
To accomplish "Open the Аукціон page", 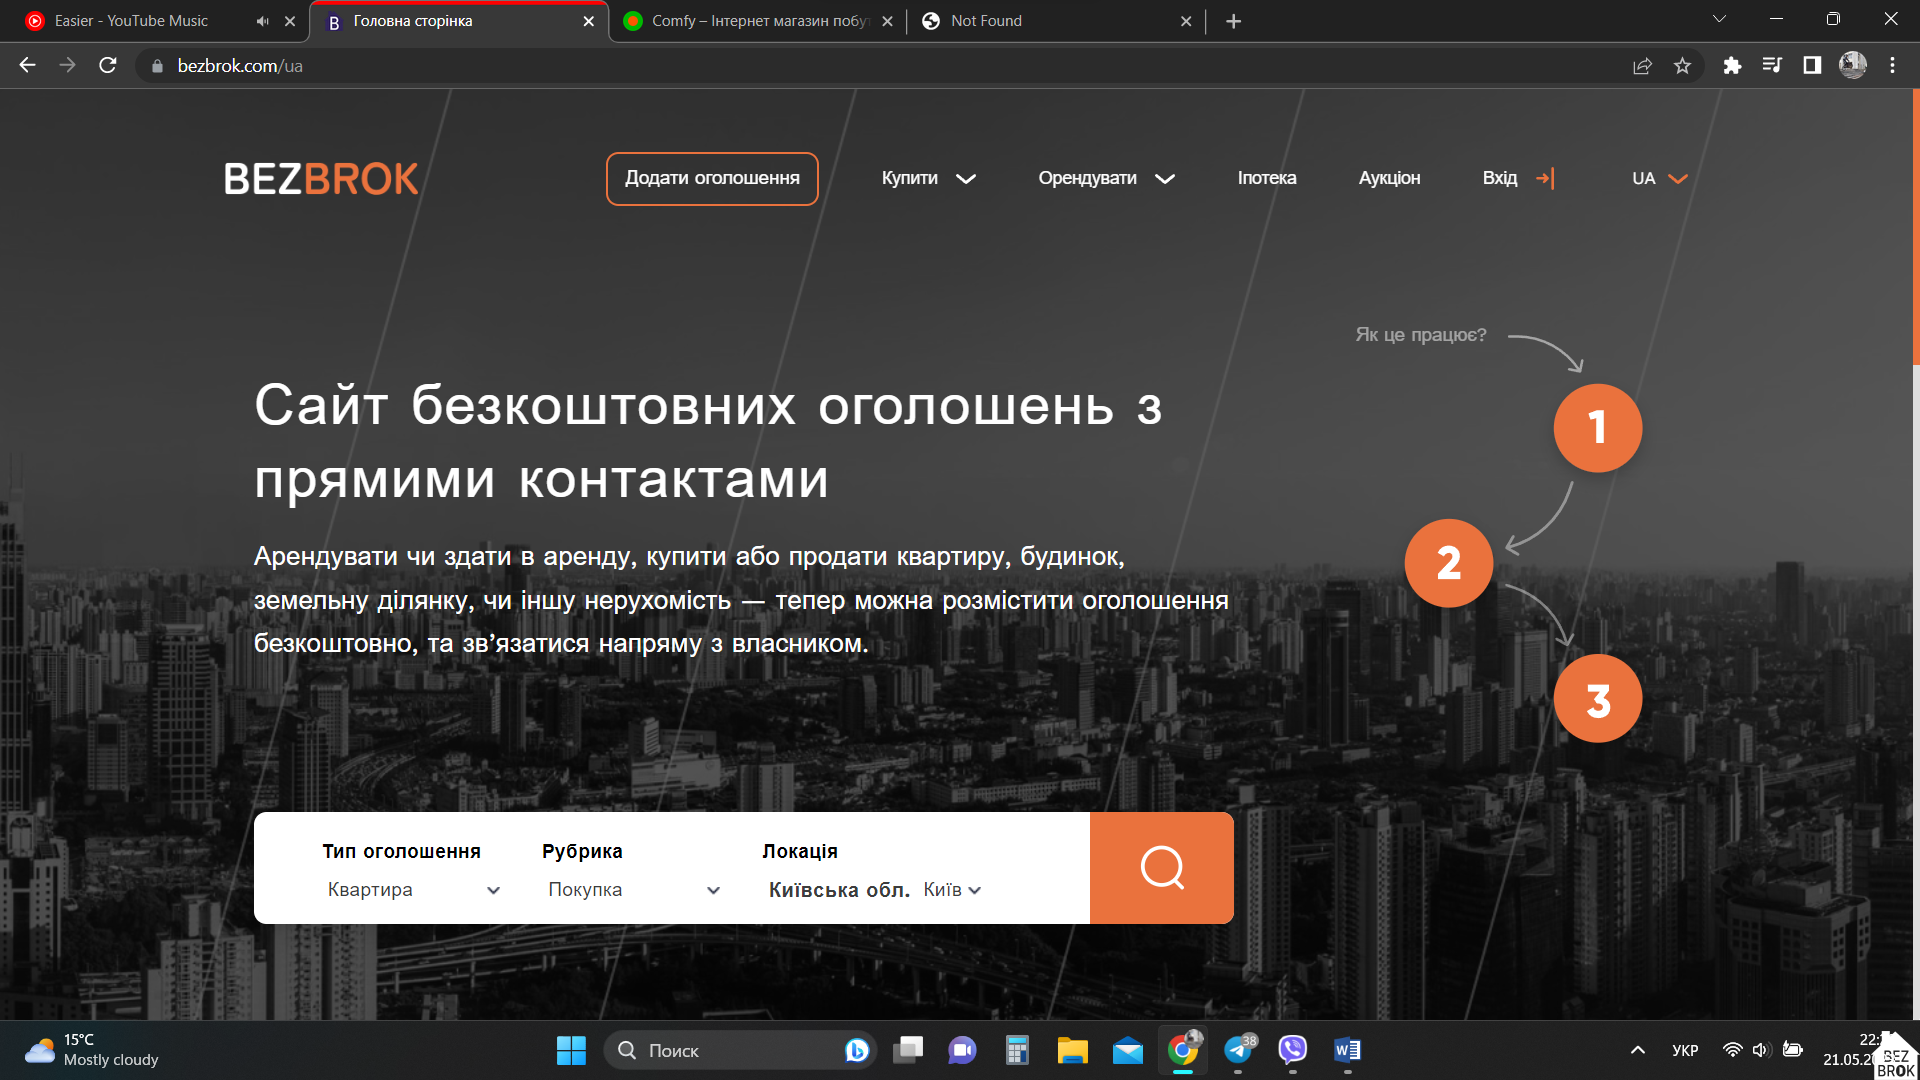I will point(1389,179).
